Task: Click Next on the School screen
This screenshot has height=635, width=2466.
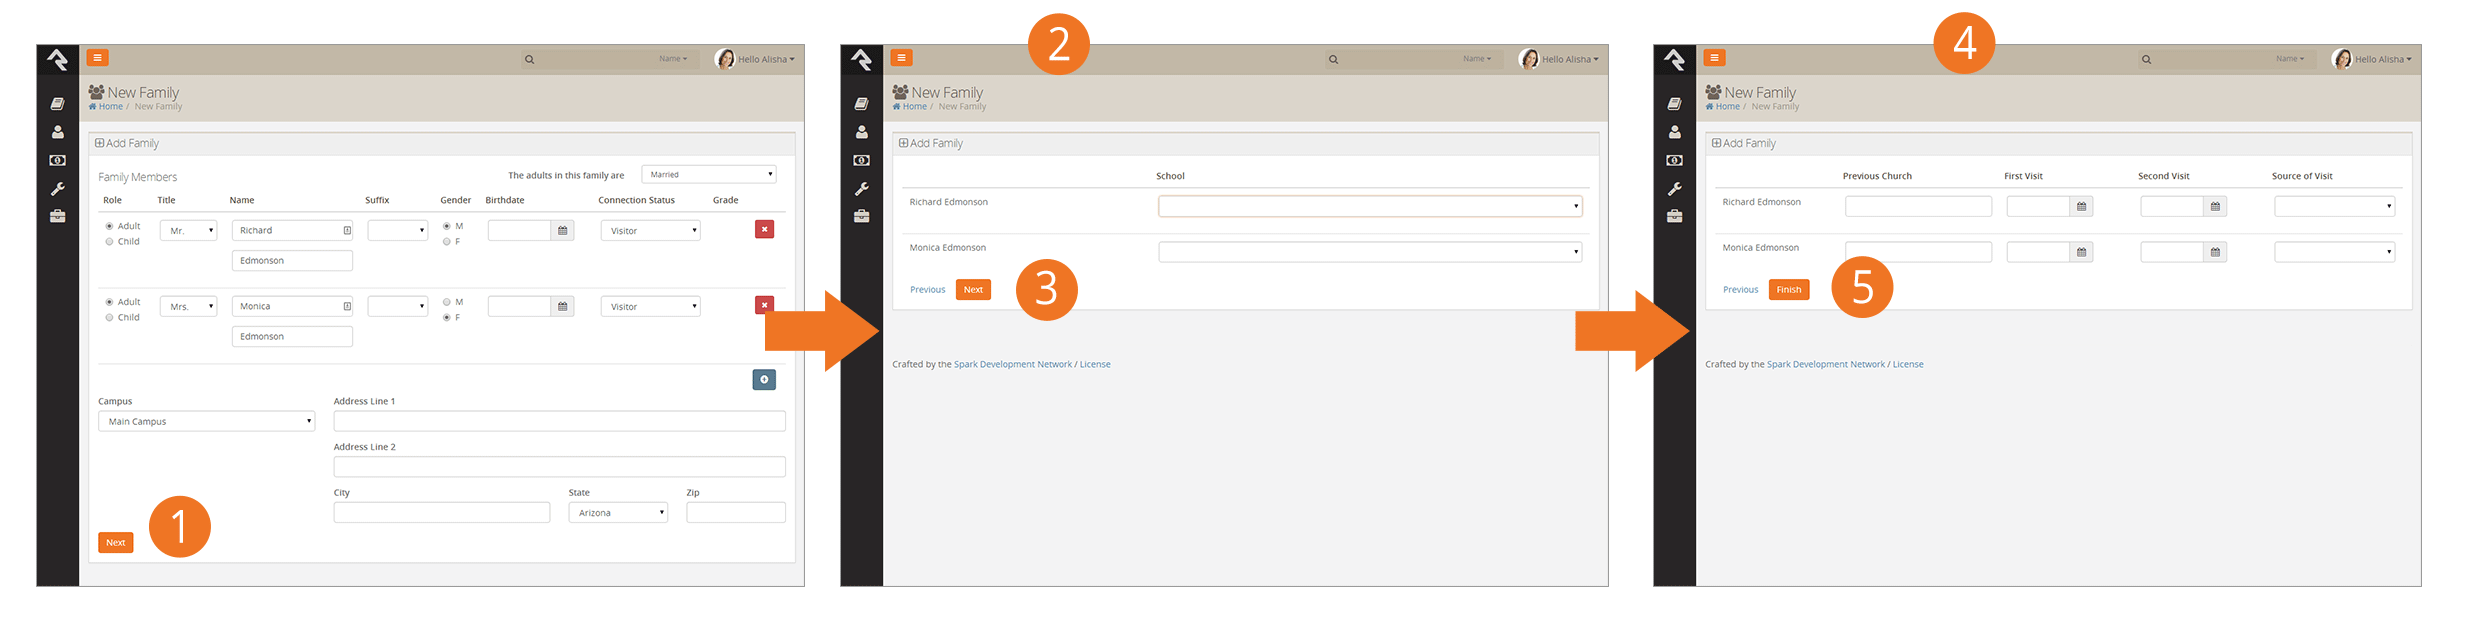Action: point(973,290)
